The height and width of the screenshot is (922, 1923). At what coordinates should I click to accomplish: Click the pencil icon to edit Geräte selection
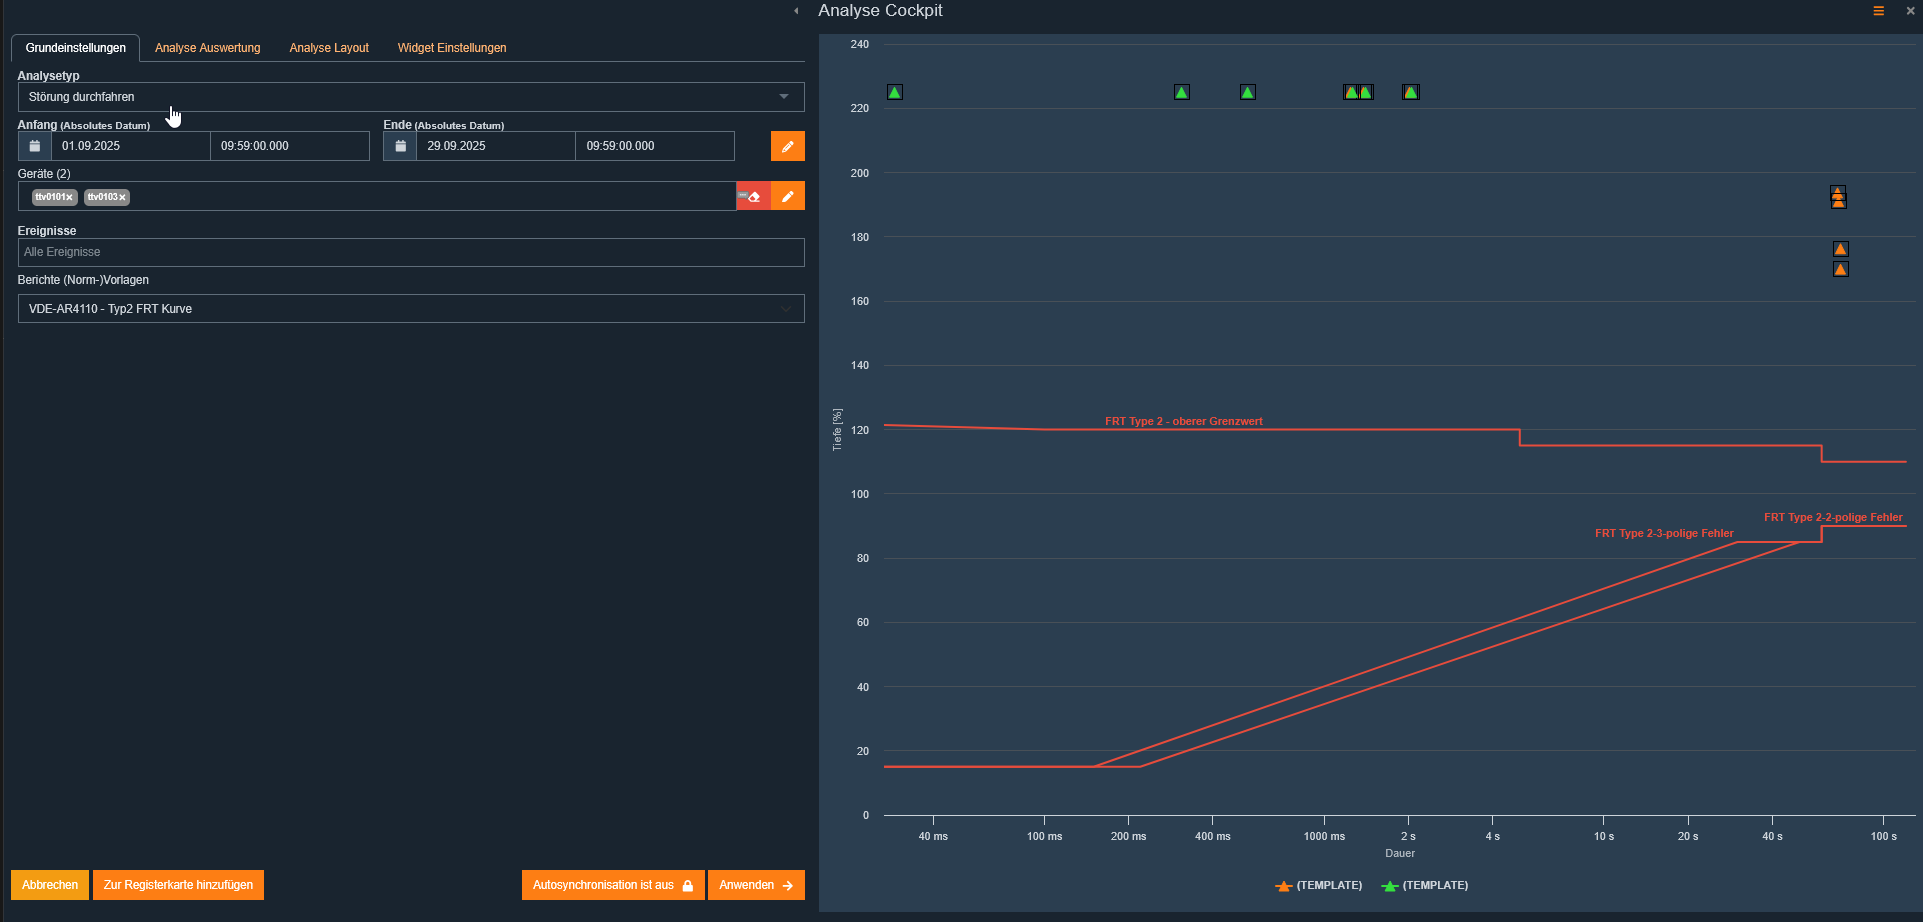click(788, 196)
